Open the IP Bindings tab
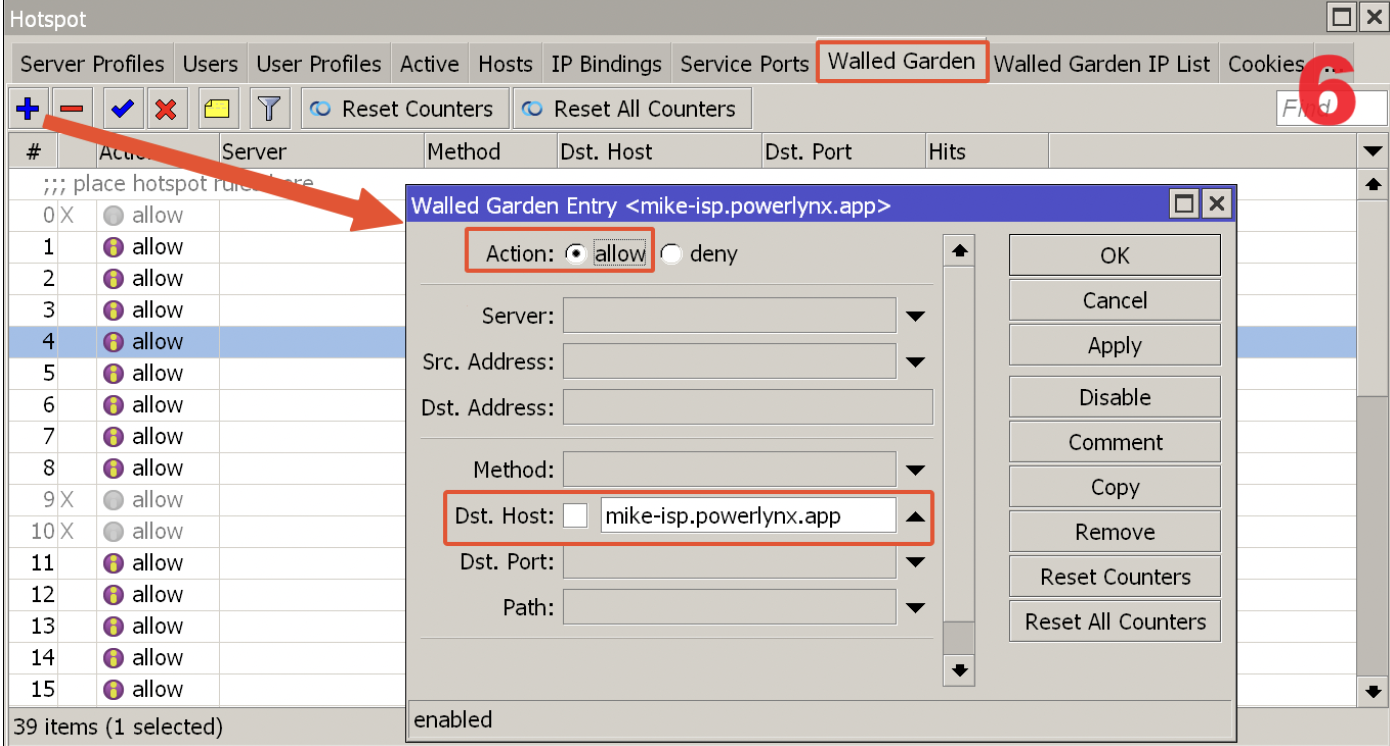This screenshot has width=1390, height=746. coord(606,64)
